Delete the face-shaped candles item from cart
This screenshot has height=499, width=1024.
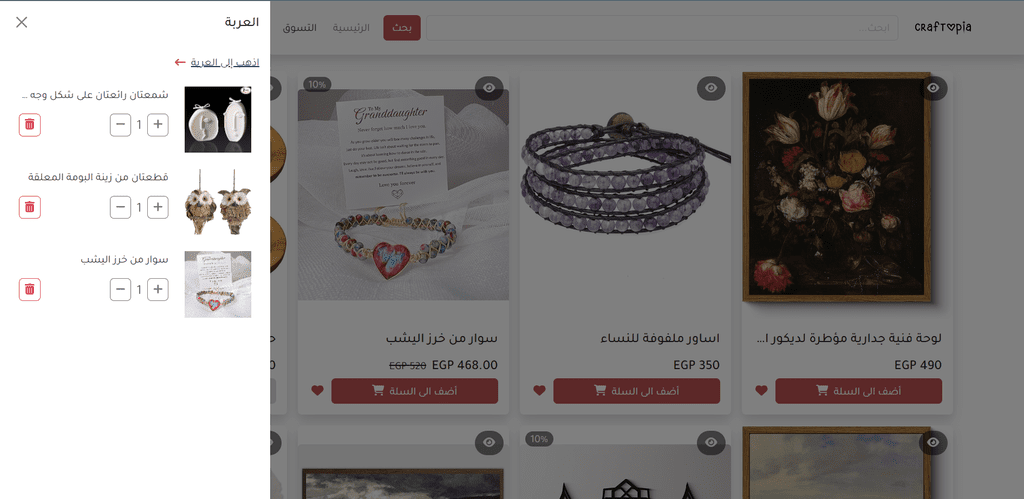coord(29,125)
